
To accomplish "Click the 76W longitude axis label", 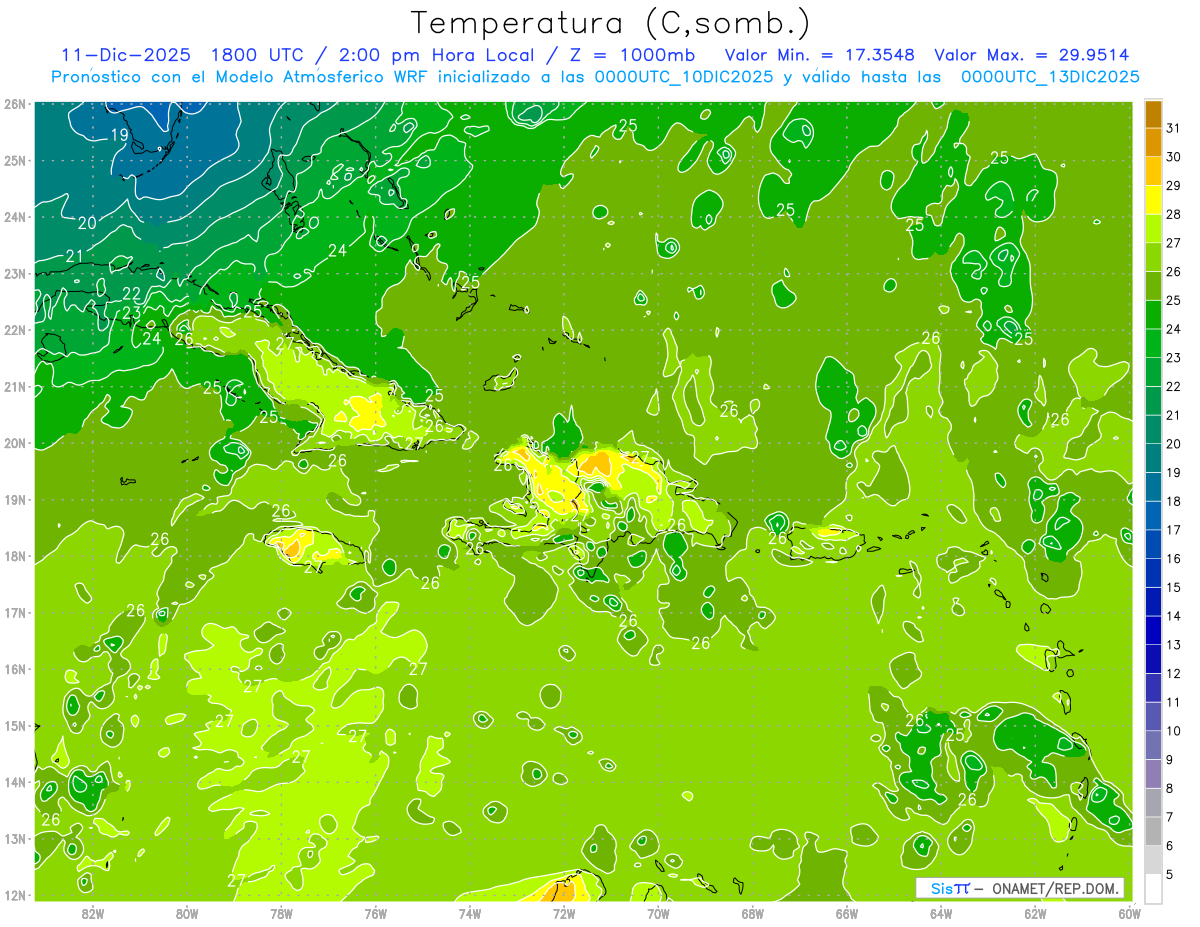I will click(375, 913).
